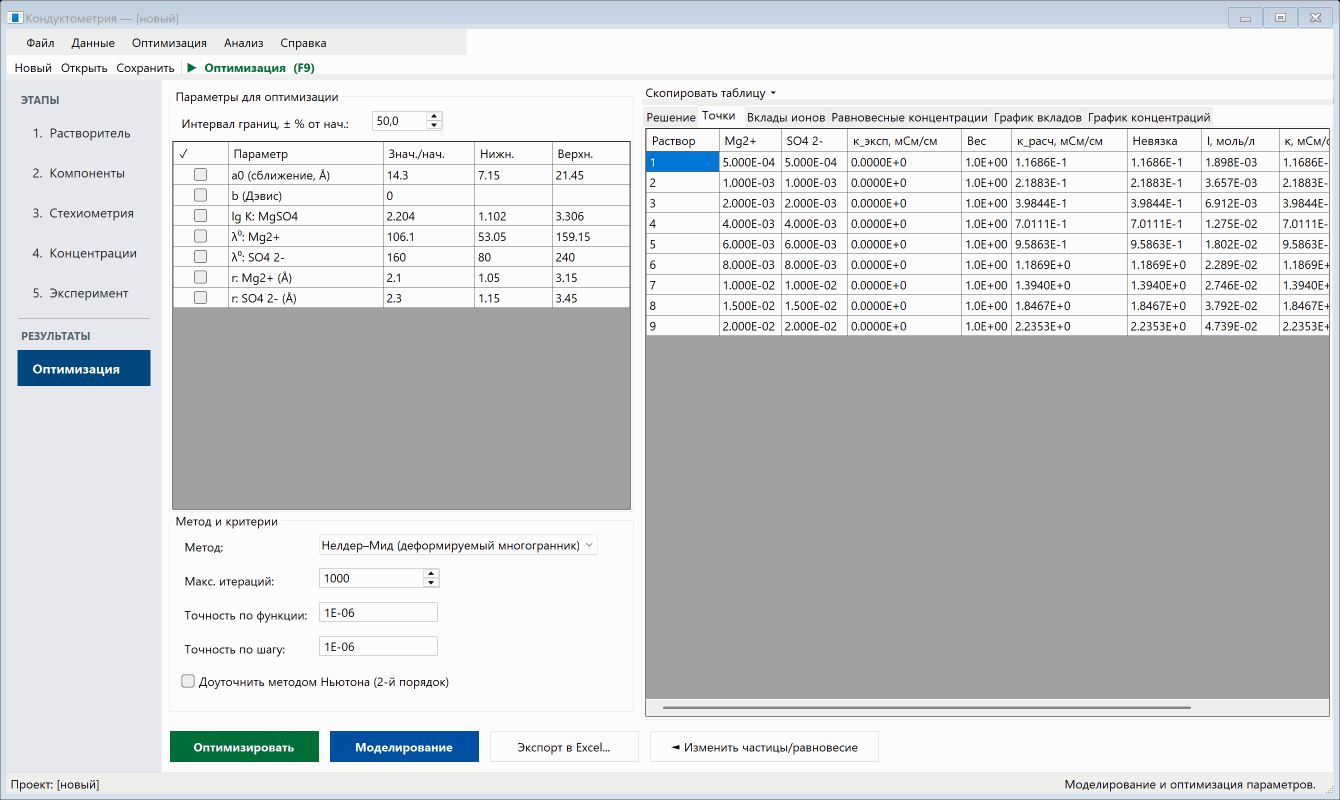Screen dimensions: 1340x800
Task: Open the Файл menu
Action: pyautogui.click(x=40, y=43)
